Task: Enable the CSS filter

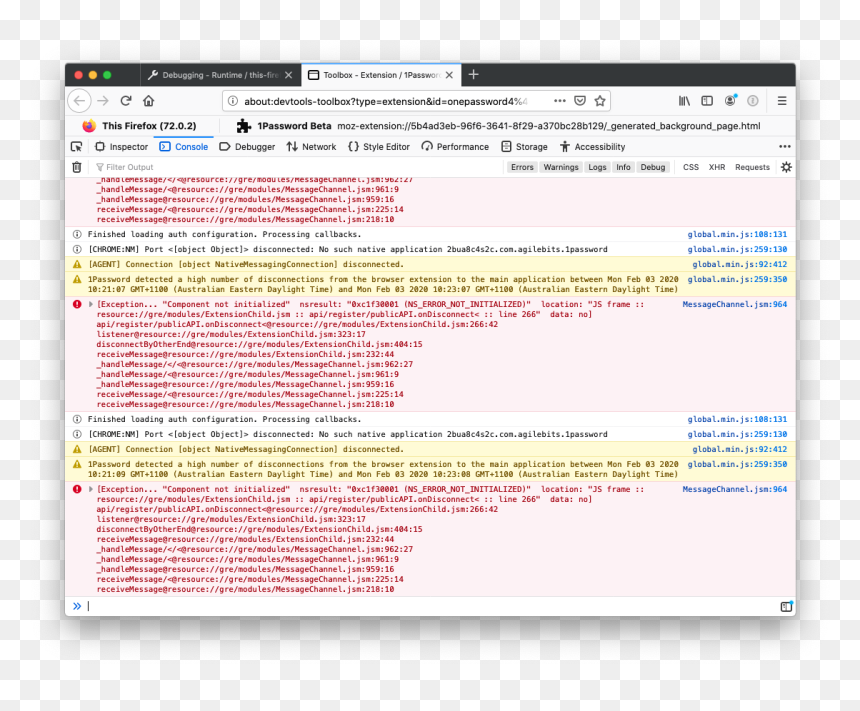Action: click(x=691, y=167)
